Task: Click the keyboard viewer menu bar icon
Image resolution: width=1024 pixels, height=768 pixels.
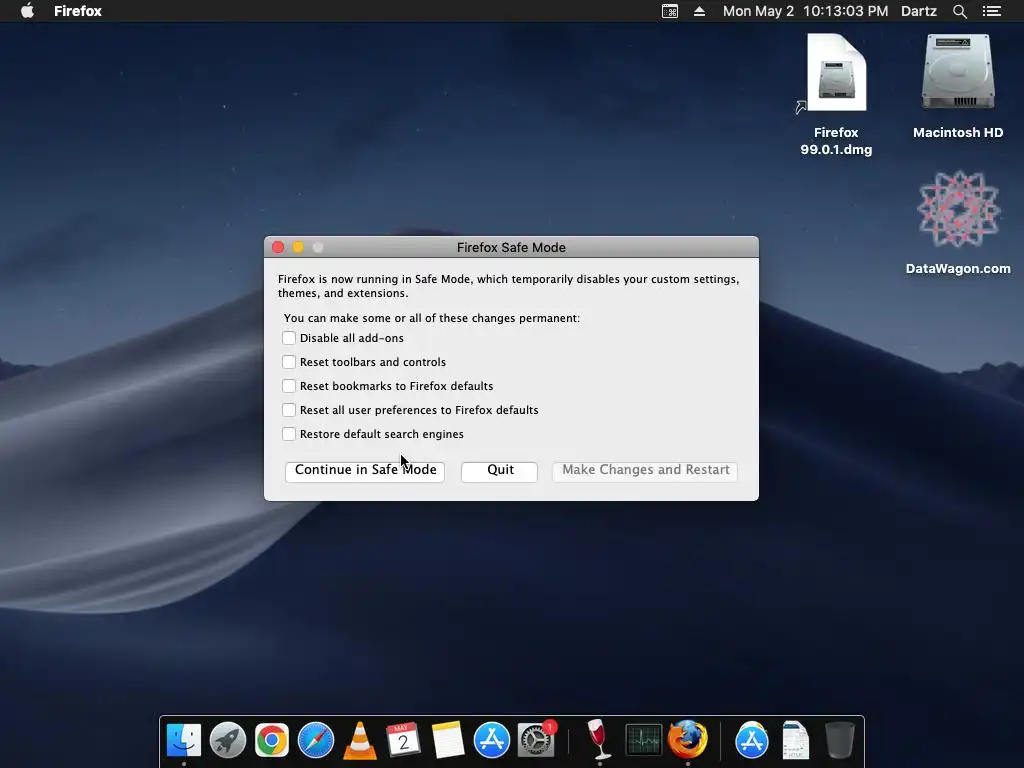Action: coord(669,11)
